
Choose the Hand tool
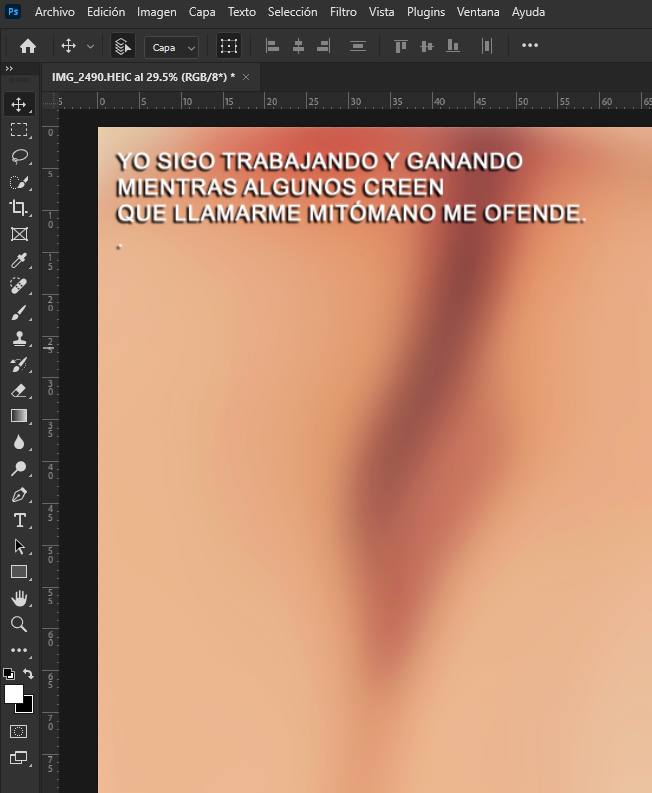pyautogui.click(x=19, y=598)
